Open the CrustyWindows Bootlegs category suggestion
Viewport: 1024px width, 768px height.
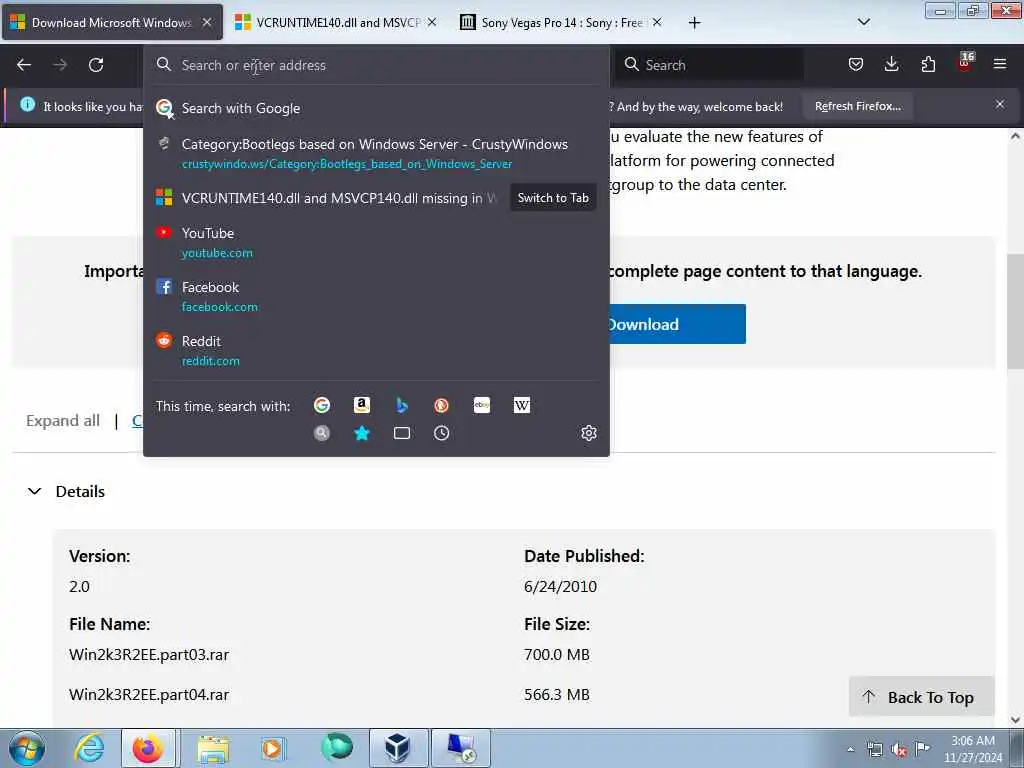[376, 153]
